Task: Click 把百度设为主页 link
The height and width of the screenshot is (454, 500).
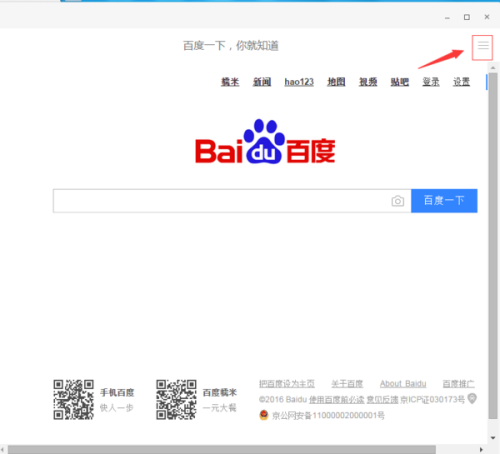Action: (x=287, y=384)
